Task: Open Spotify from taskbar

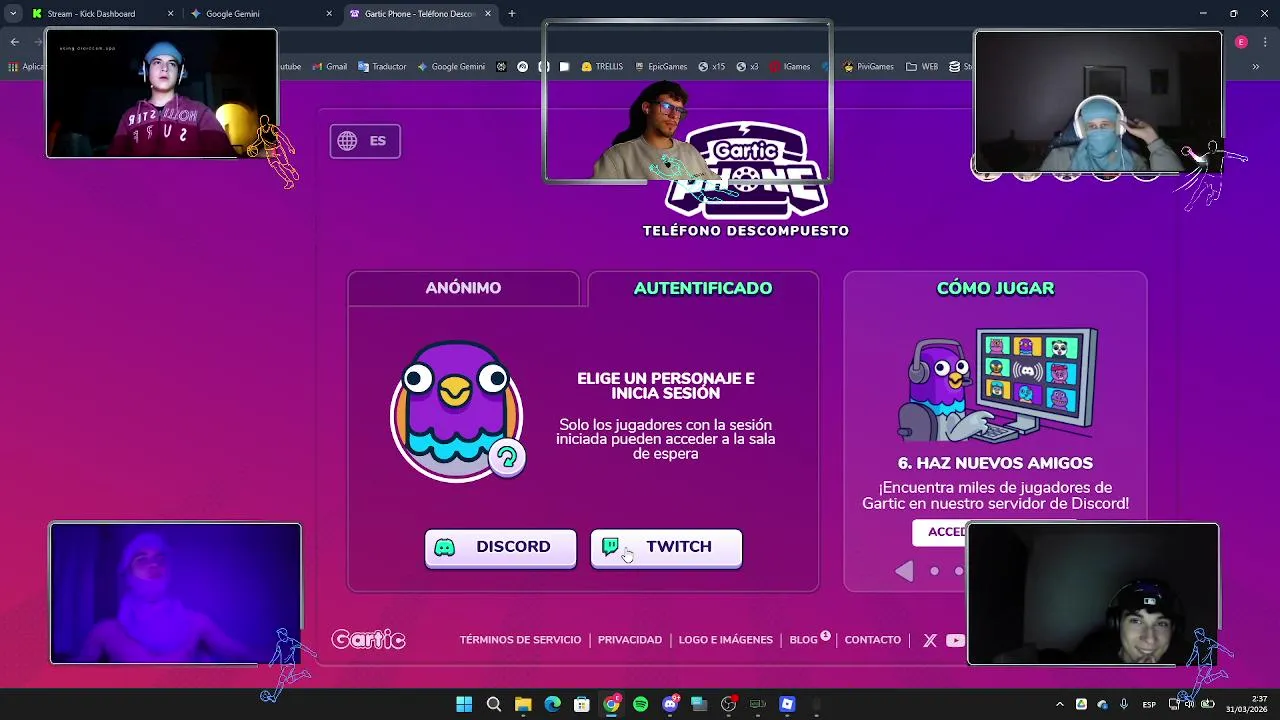Action: tap(640, 704)
